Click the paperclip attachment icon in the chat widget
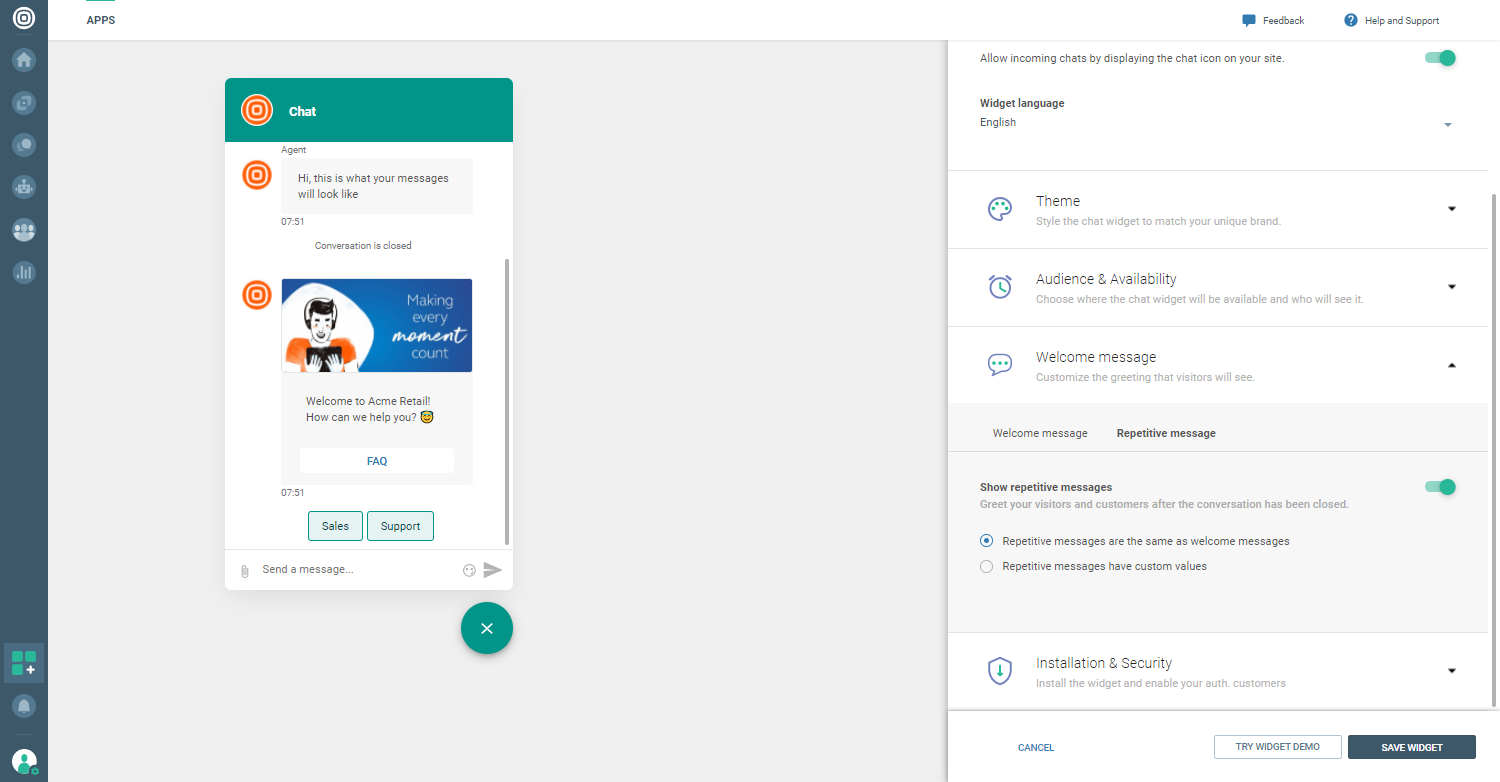This screenshot has width=1500, height=782. point(245,570)
